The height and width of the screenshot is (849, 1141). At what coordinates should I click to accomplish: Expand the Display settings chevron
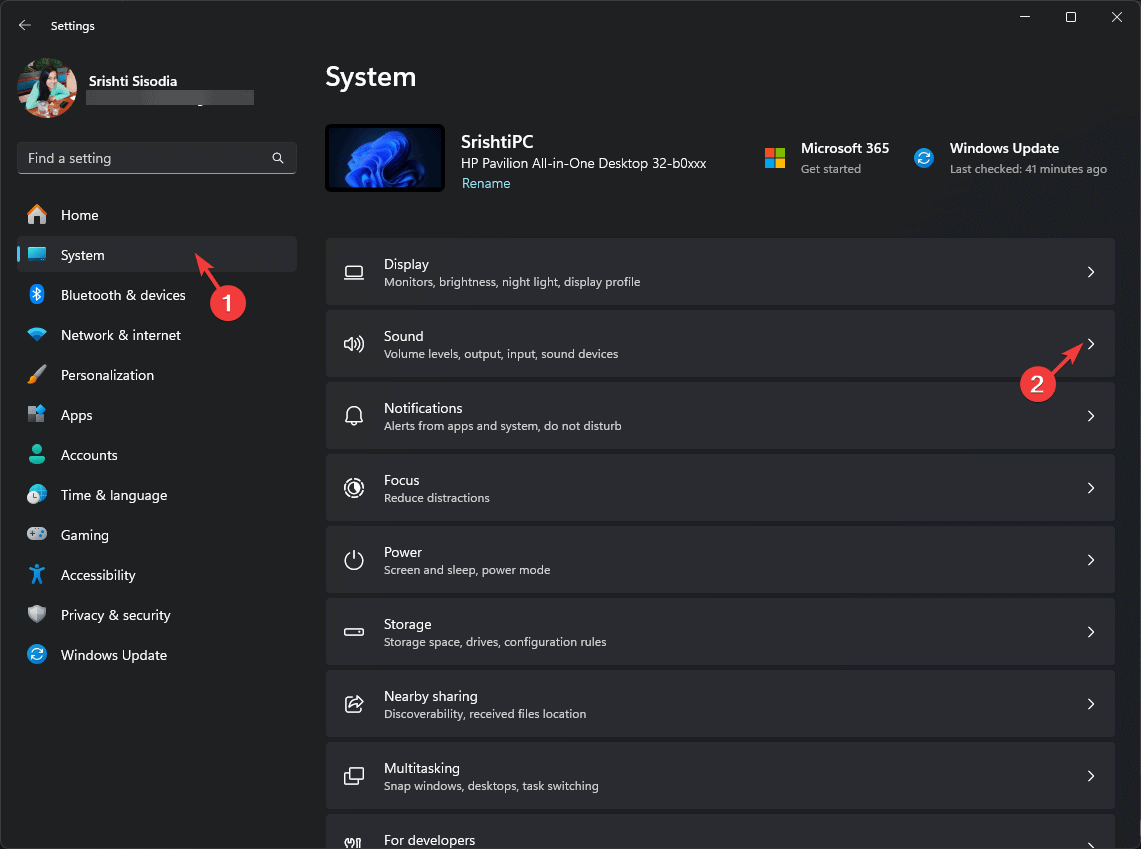(x=1091, y=272)
